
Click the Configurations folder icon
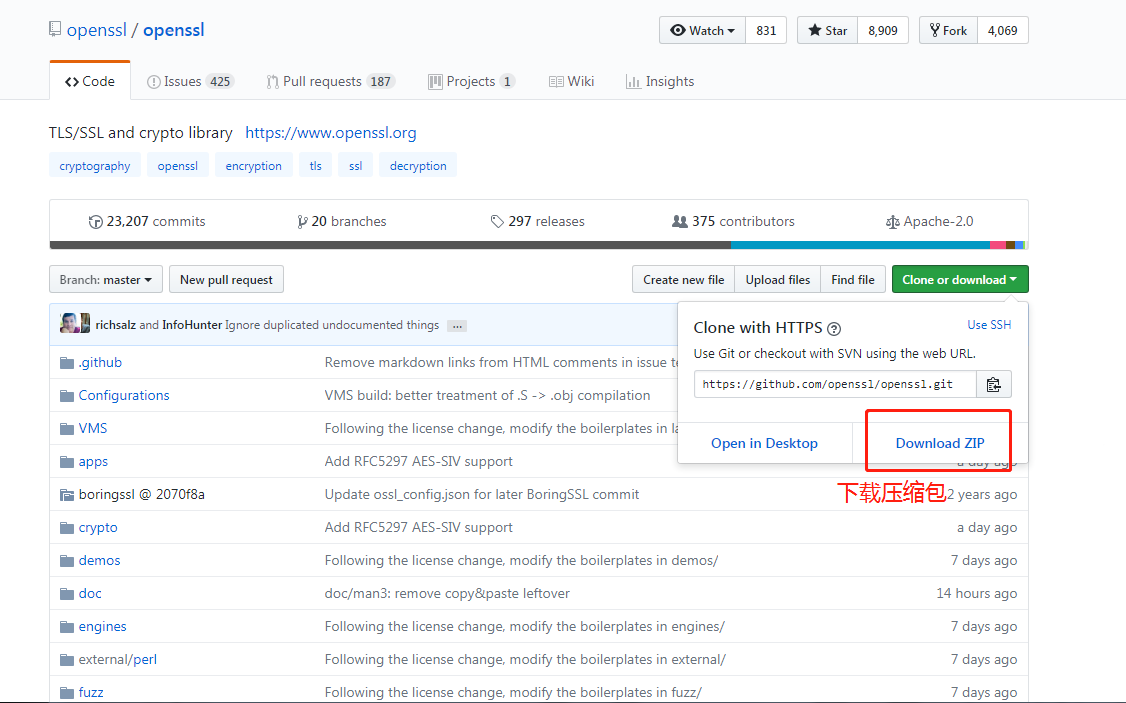tap(67, 396)
